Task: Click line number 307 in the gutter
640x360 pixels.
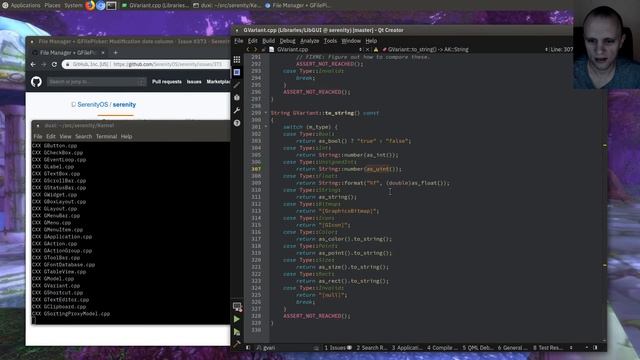Action: [256, 169]
